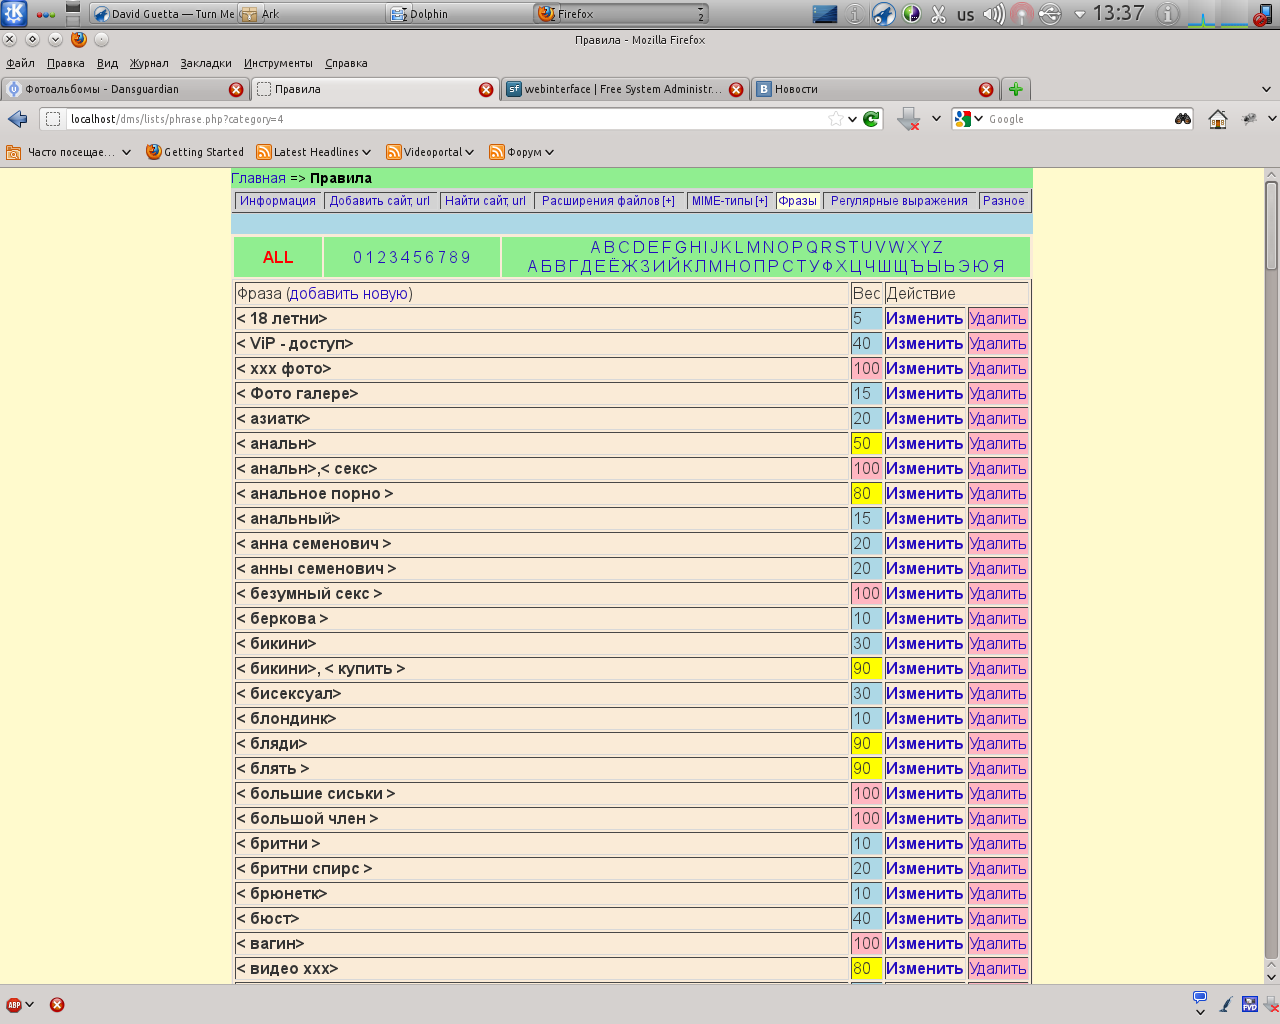The width and height of the screenshot is (1280, 1024).
Task: Mute sound via the speaker tray icon
Action: 995,15
